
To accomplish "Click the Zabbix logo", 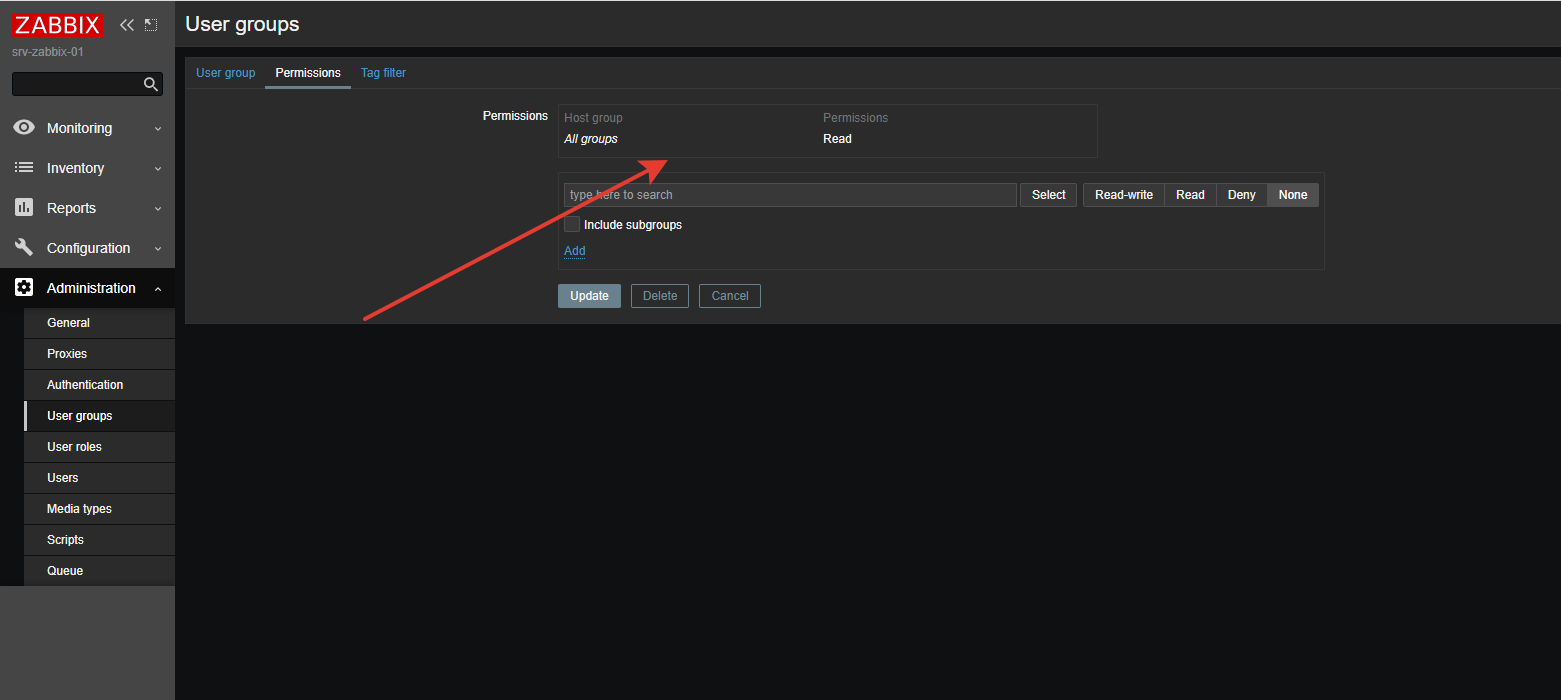I will click(x=58, y=25).
